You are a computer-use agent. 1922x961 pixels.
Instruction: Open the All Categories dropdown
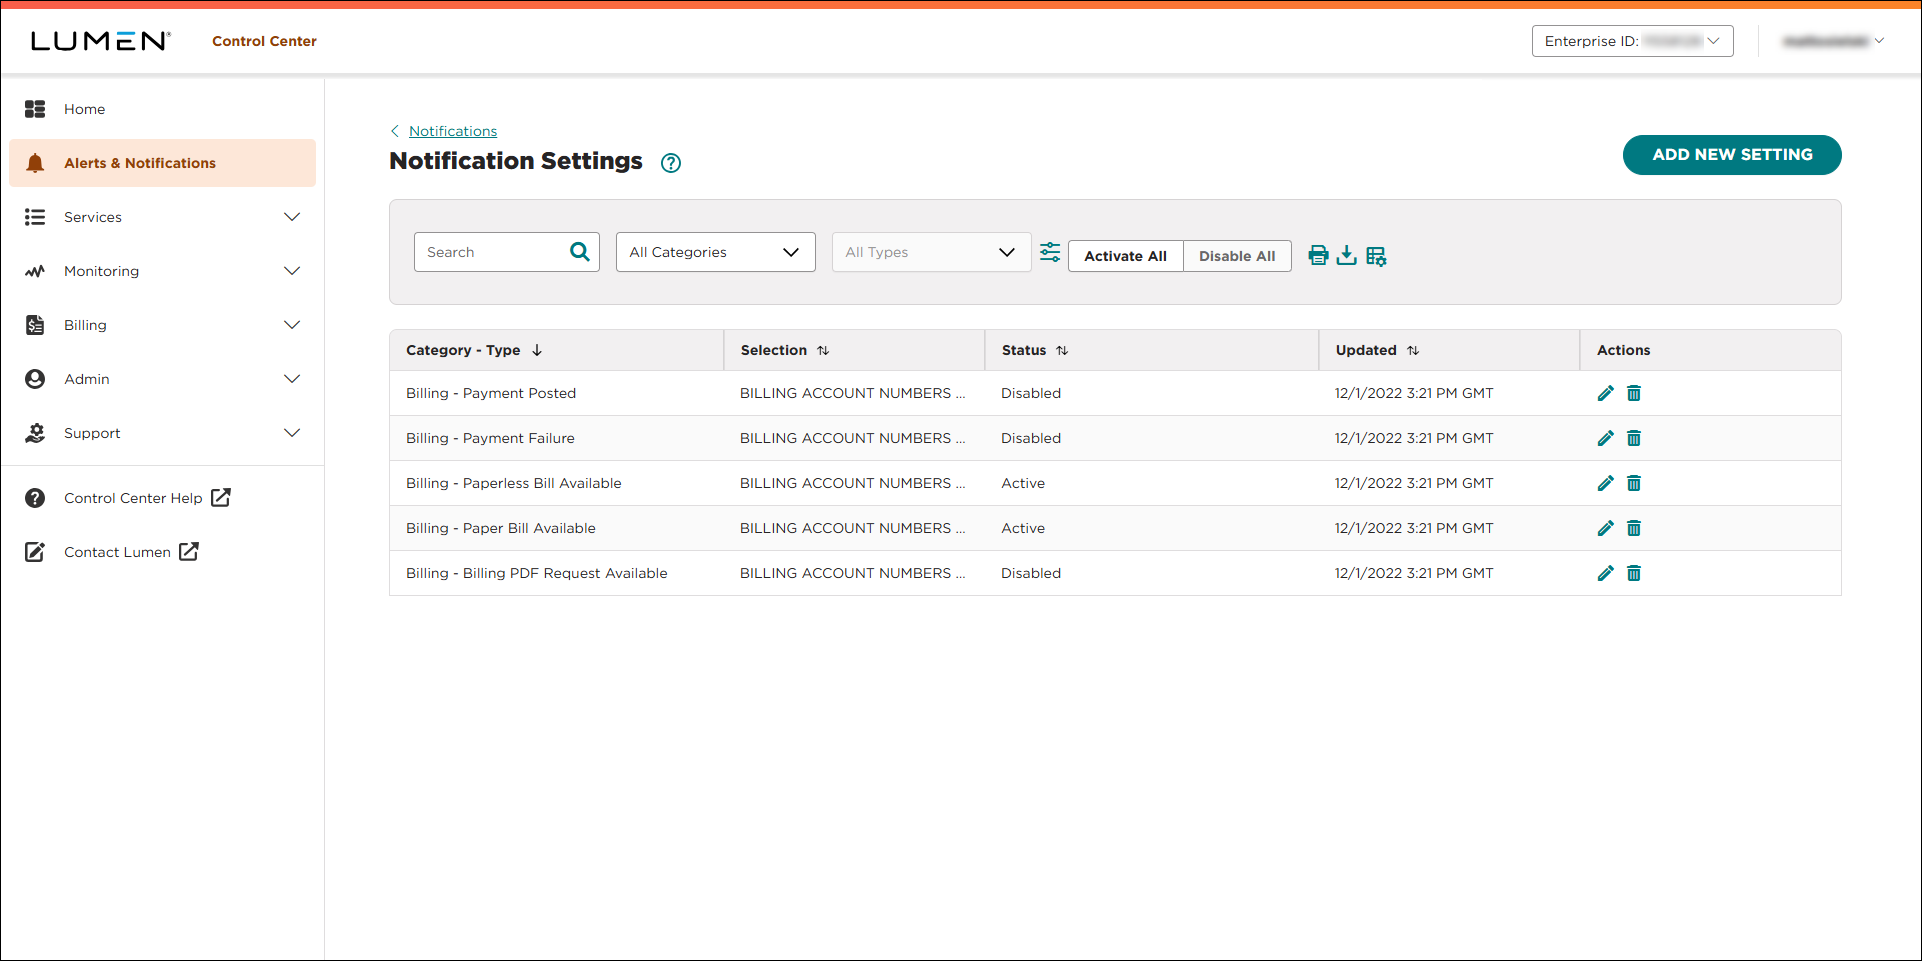tap(715, 252)
